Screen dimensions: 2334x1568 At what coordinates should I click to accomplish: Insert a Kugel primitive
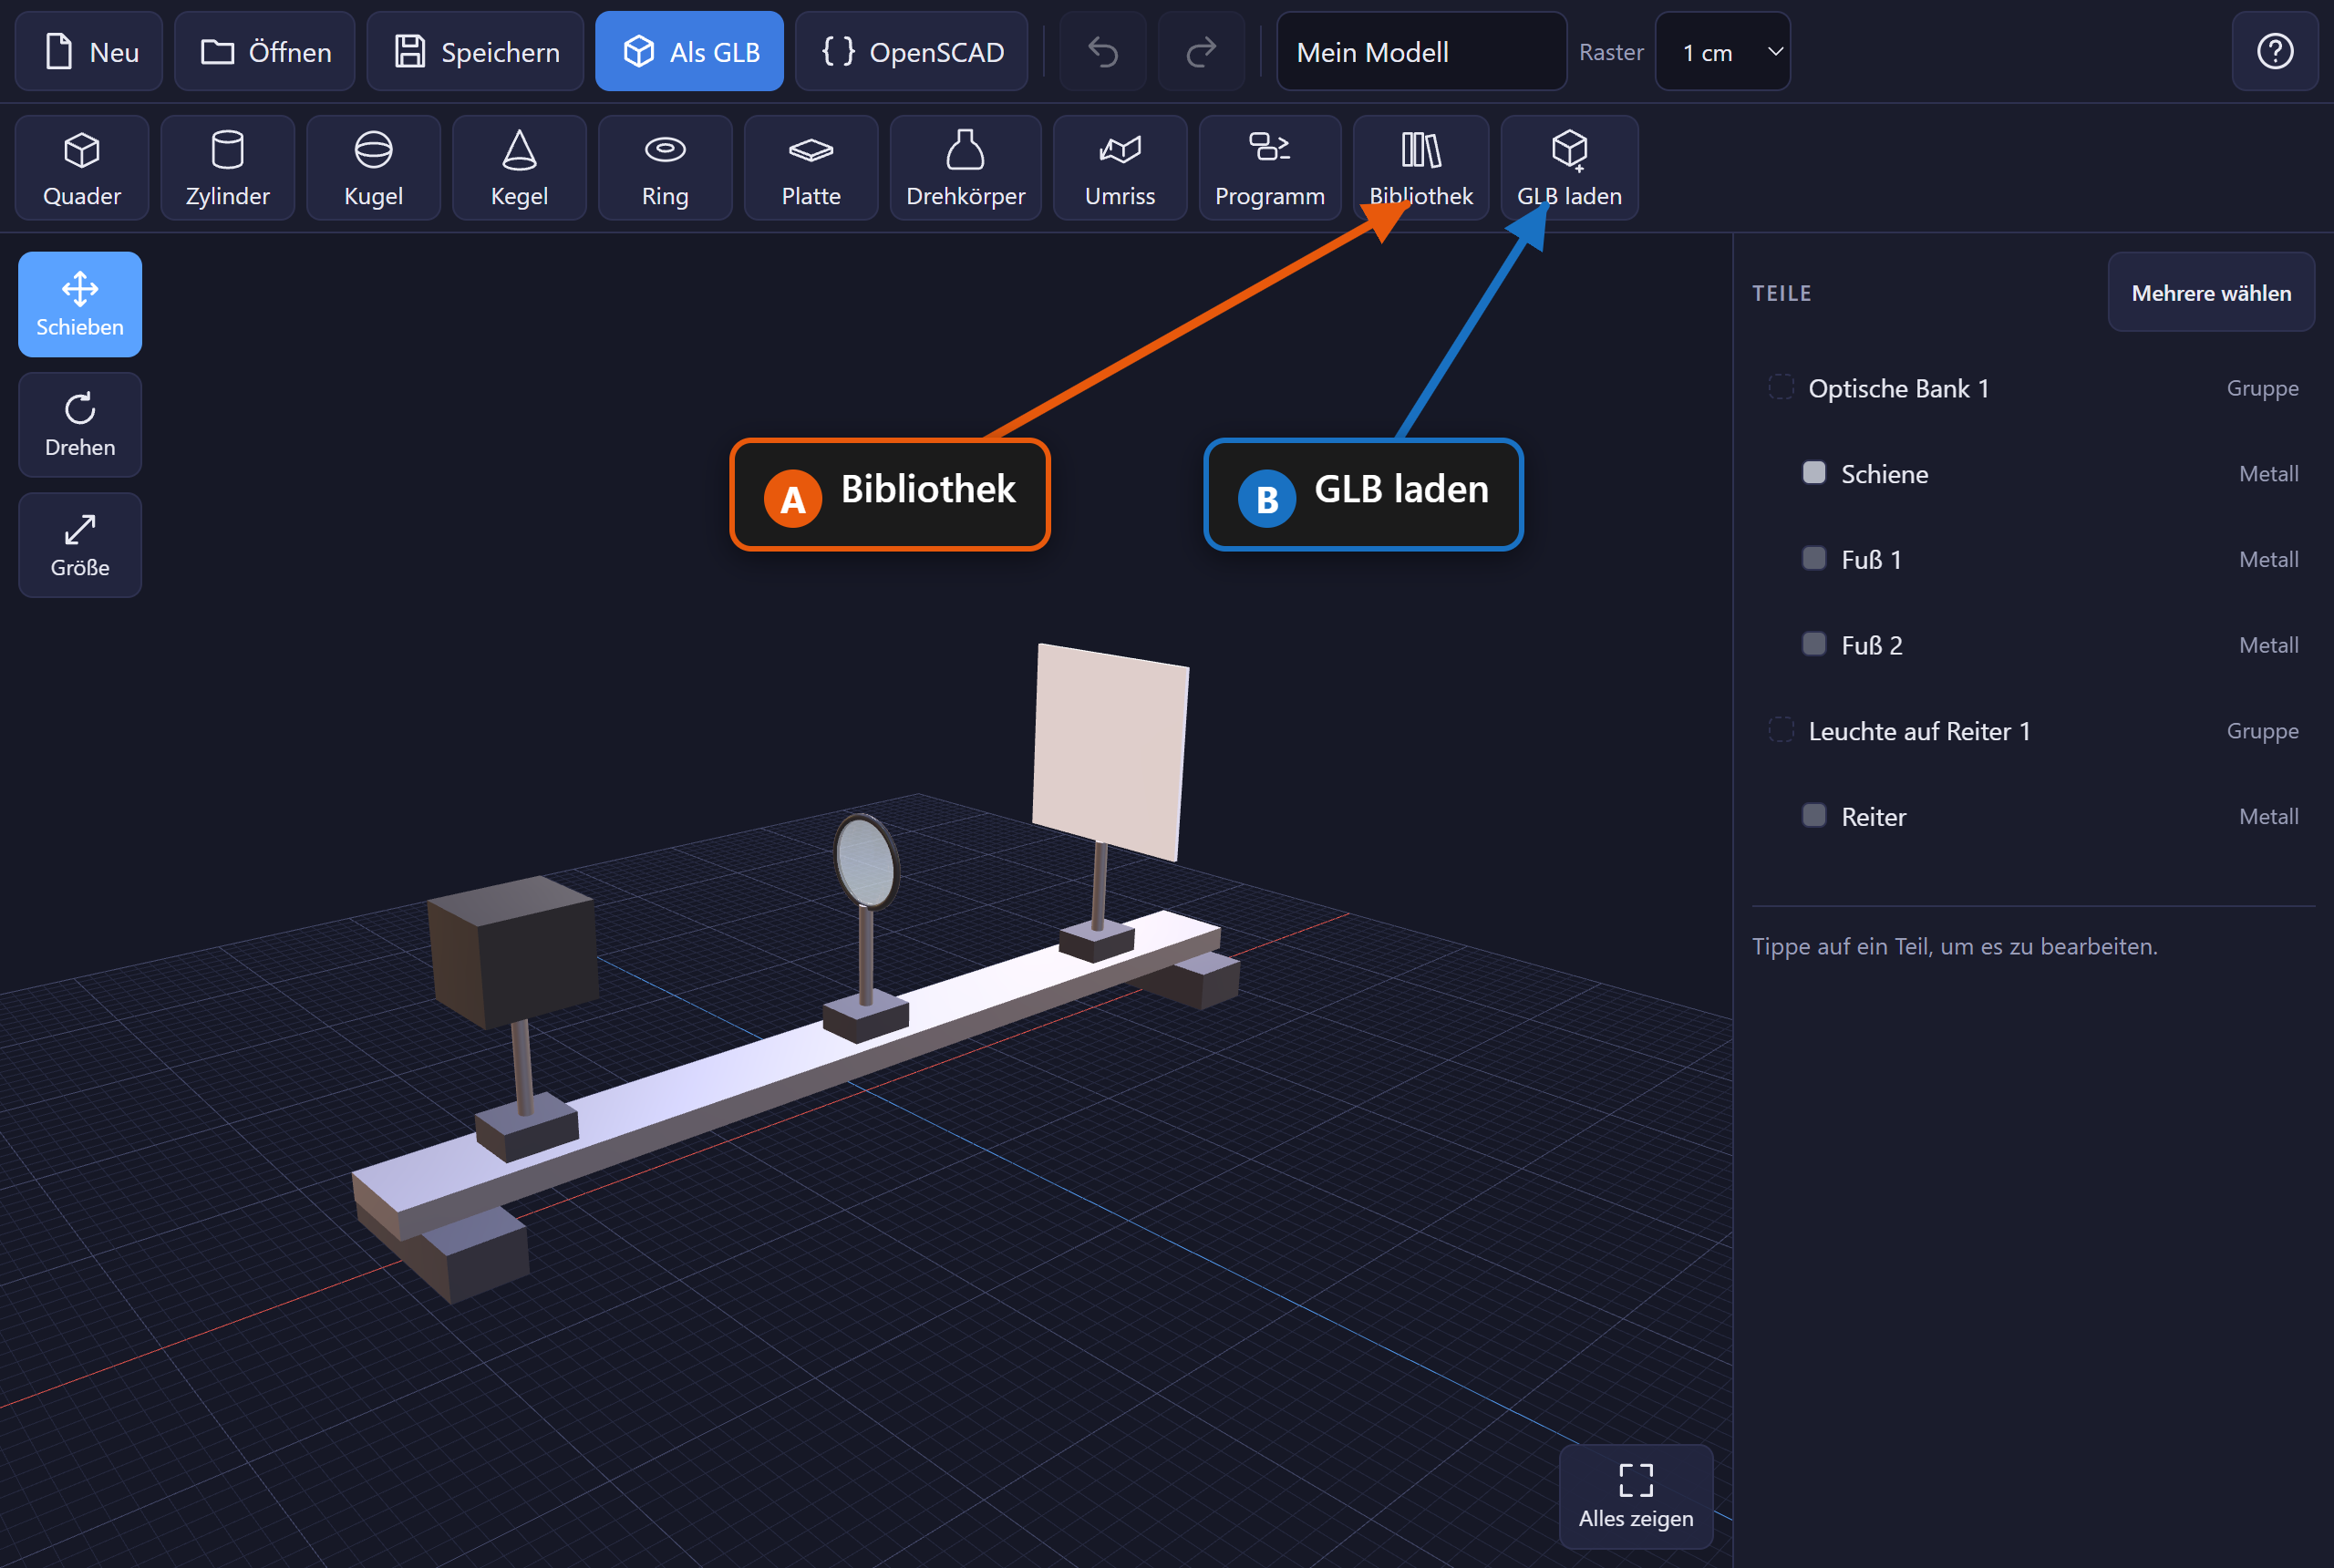(374, 168)
